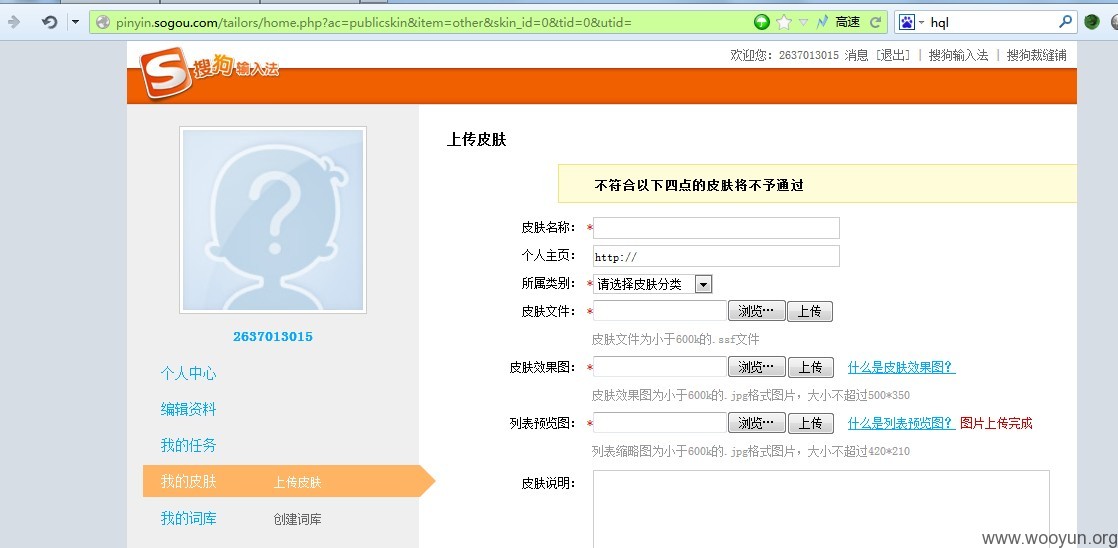The width and height of the screenshot is (1118, 548).
Task: Open 我的任务 in the sidebar
Action: (x=188, y=445)
